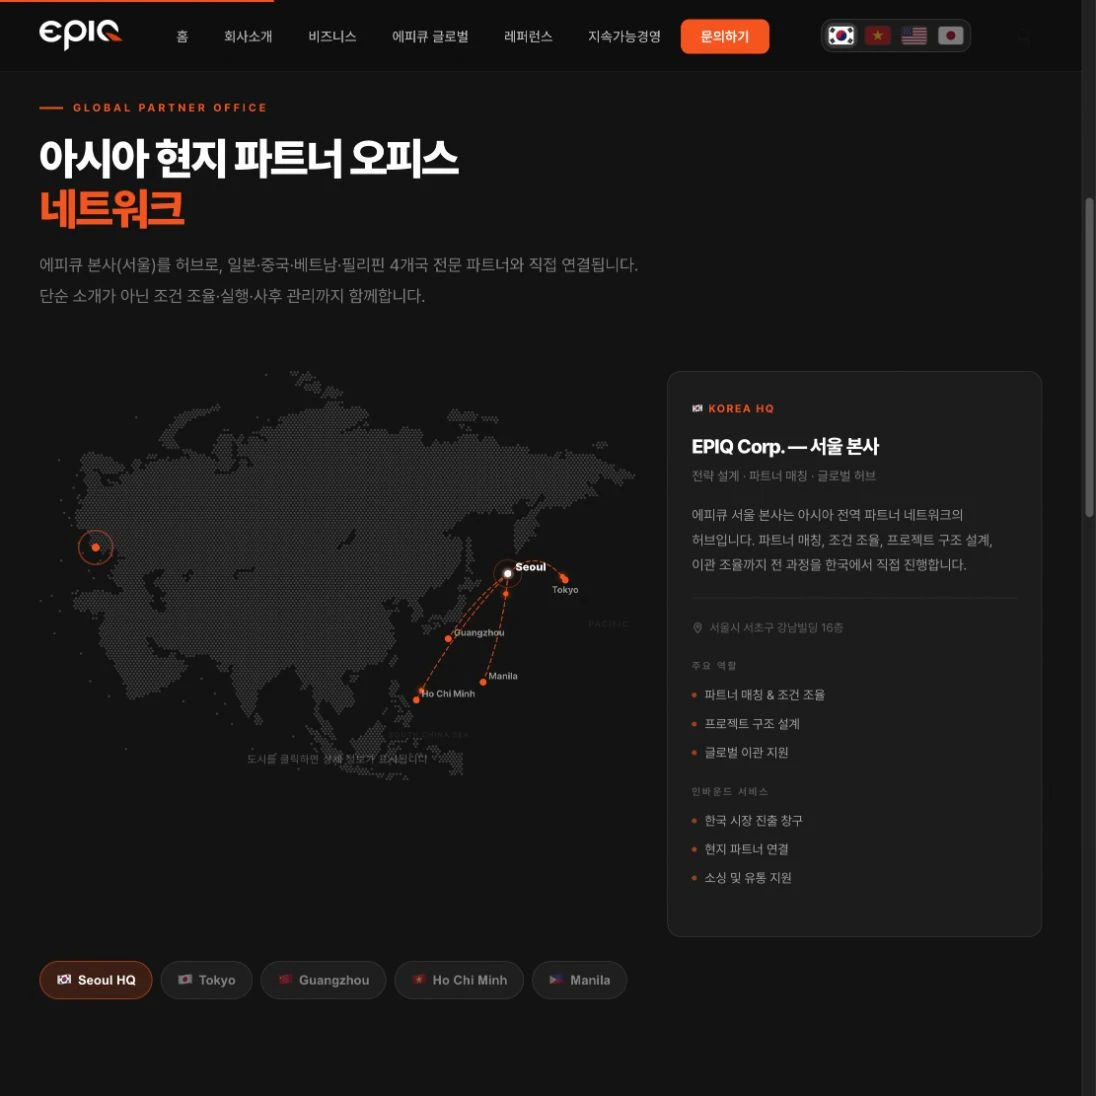Open the 홈 menu item
The height and width of the screenshot is (1096, 1096).
pos(182,36)
